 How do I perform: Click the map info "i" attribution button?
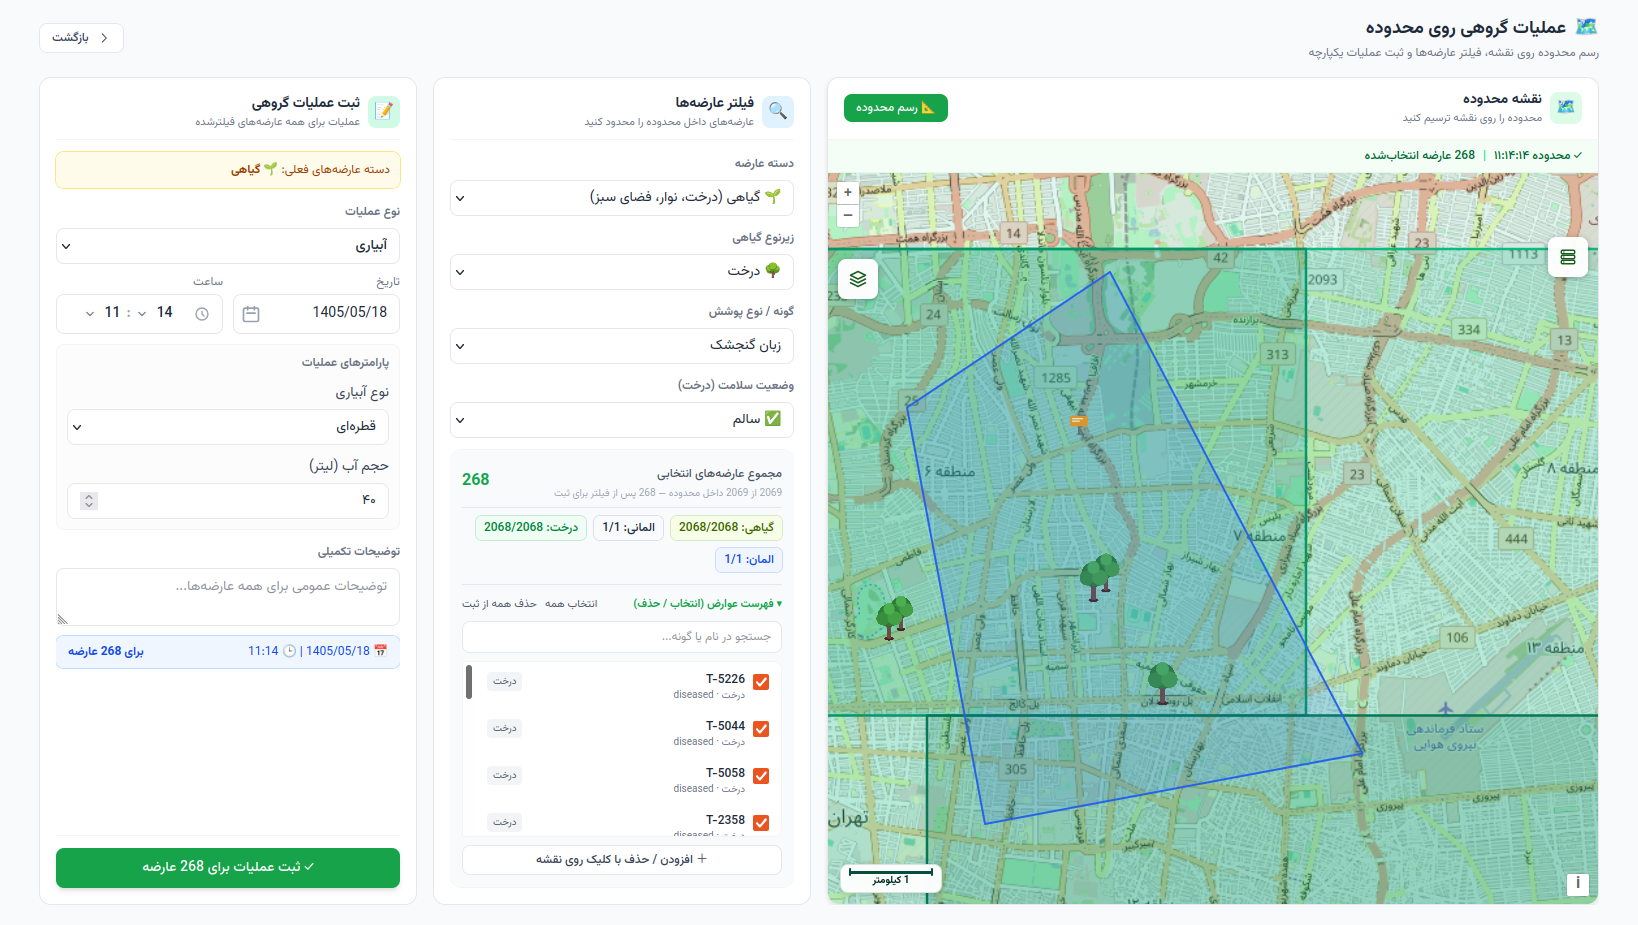point(1578,883)
